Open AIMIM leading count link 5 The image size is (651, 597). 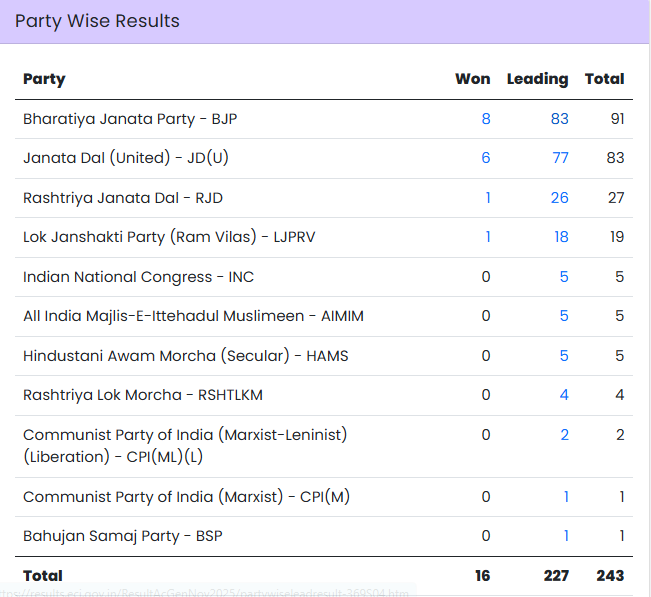click(x=564, y=316)
